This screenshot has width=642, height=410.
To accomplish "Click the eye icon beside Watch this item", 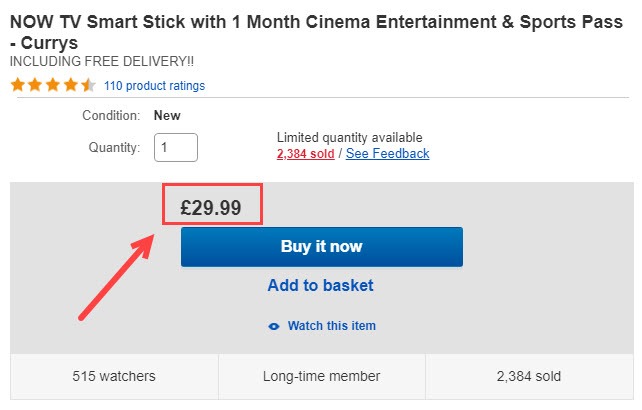I will (x=274, y=326).
